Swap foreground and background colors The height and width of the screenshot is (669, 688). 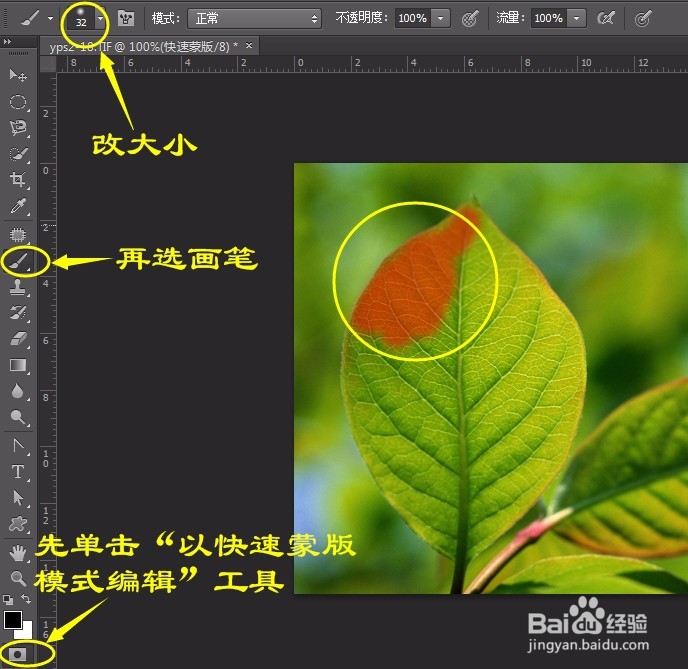click(26, 599)
